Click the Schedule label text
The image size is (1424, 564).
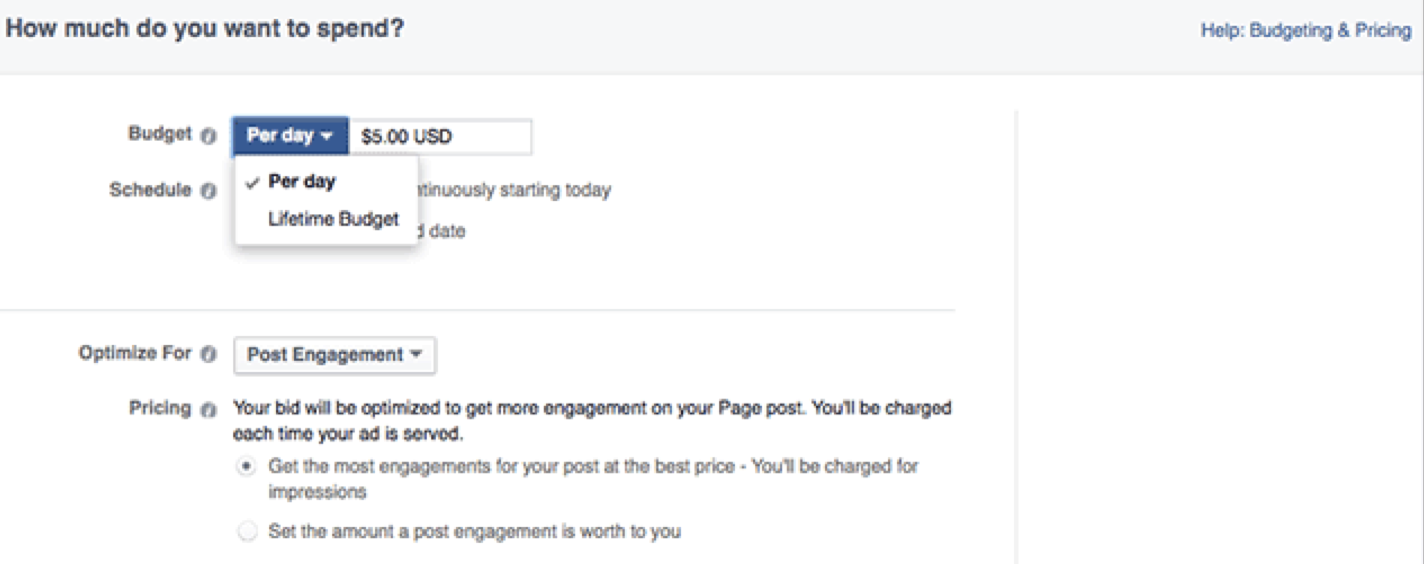point(150,190)
